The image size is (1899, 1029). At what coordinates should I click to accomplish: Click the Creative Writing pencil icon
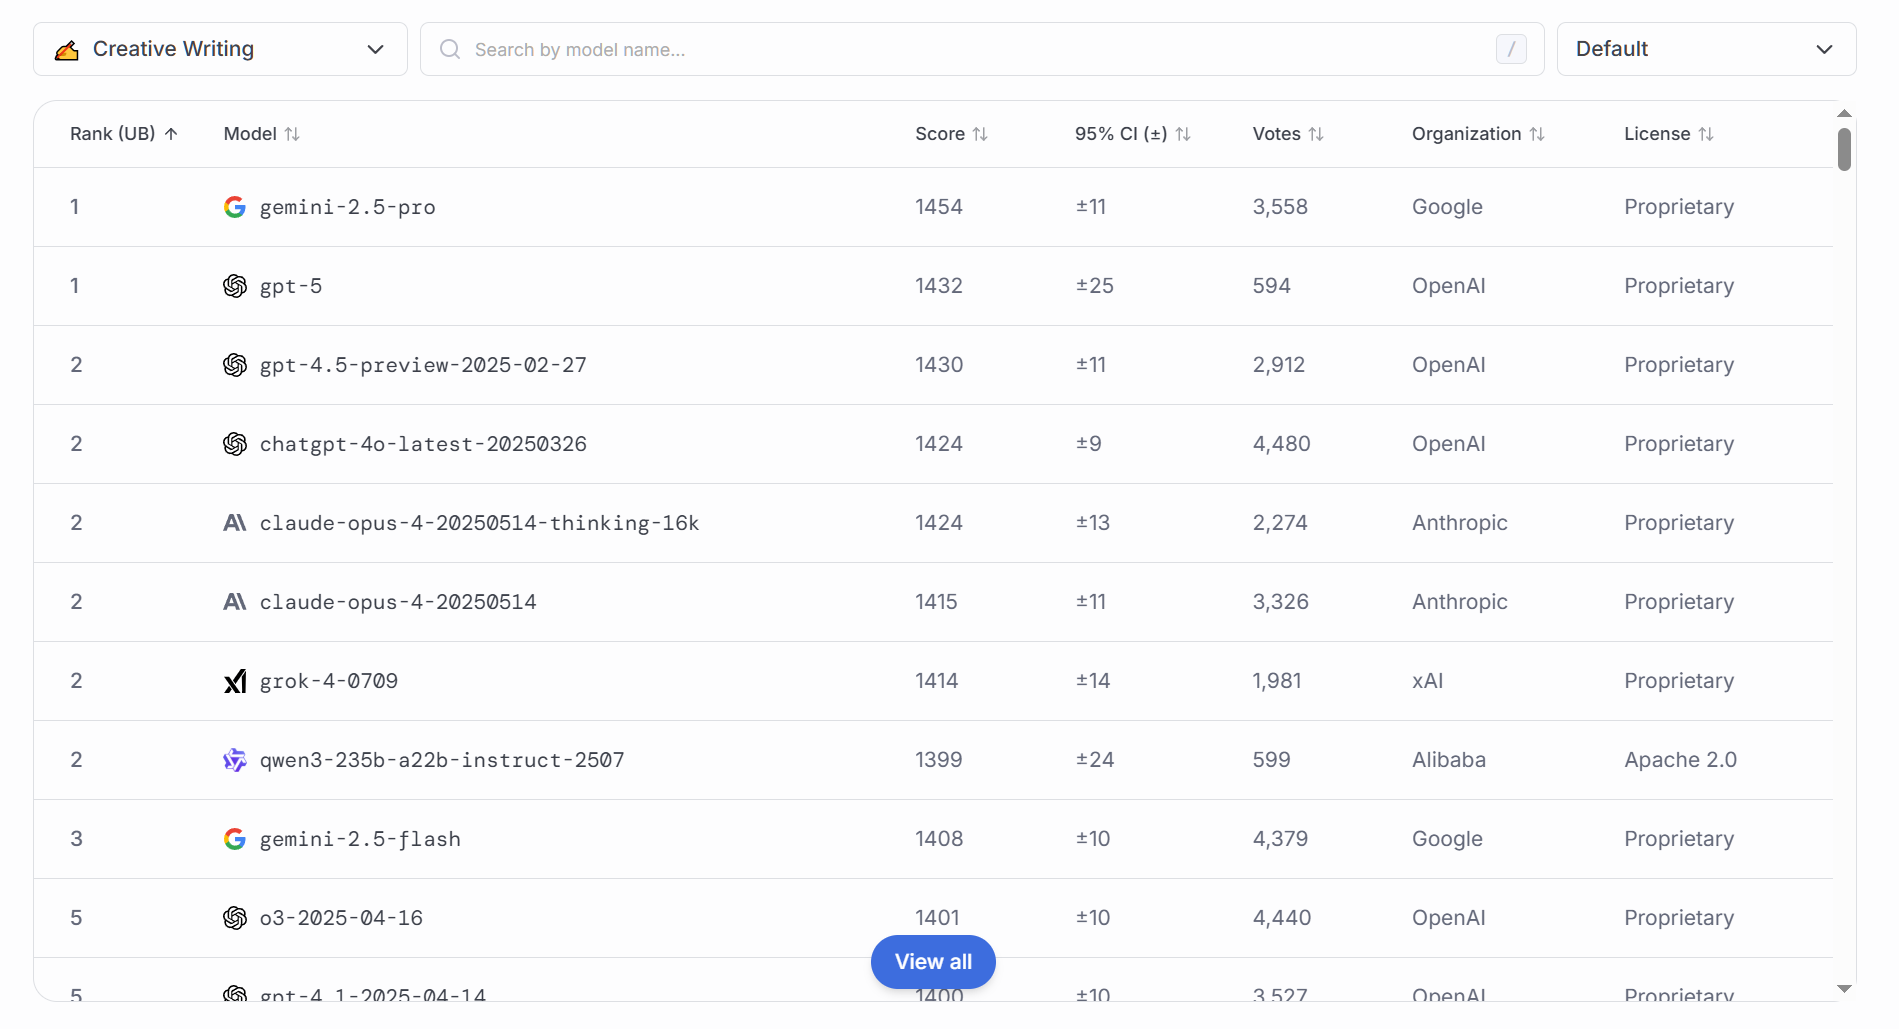point(67,50)
